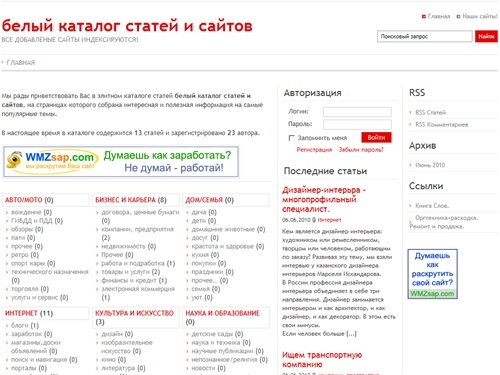Open the услуги и сервис subcategory

(x=35, y=297)
